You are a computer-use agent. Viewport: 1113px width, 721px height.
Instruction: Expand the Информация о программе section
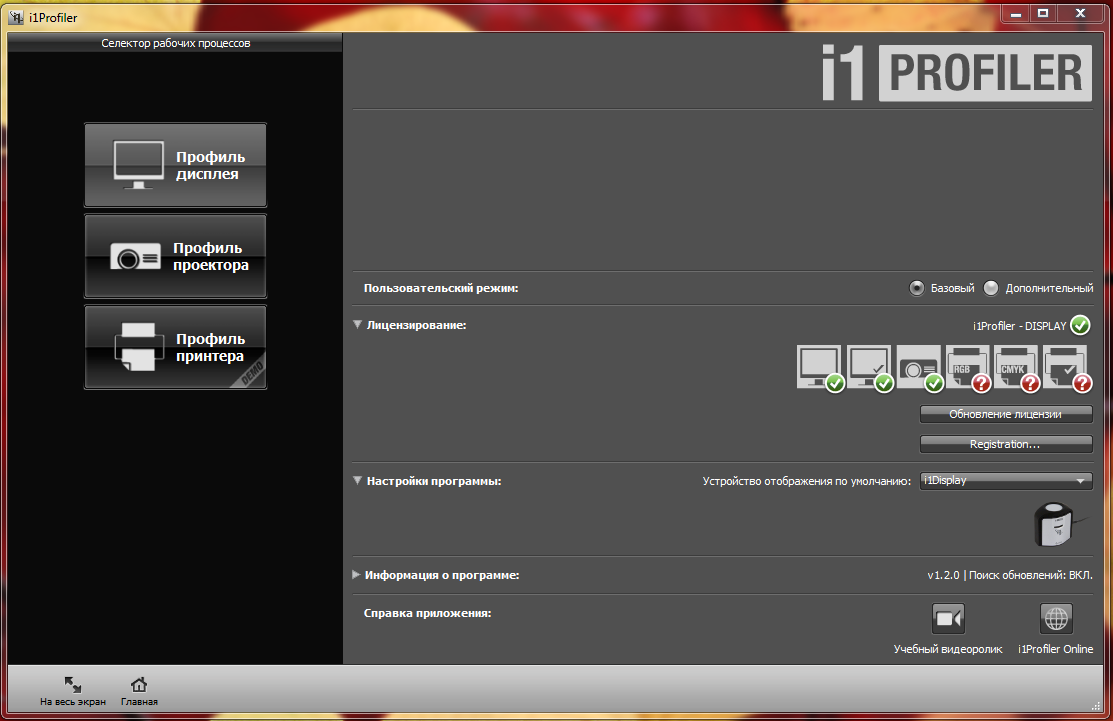click(x=356, y=575)
